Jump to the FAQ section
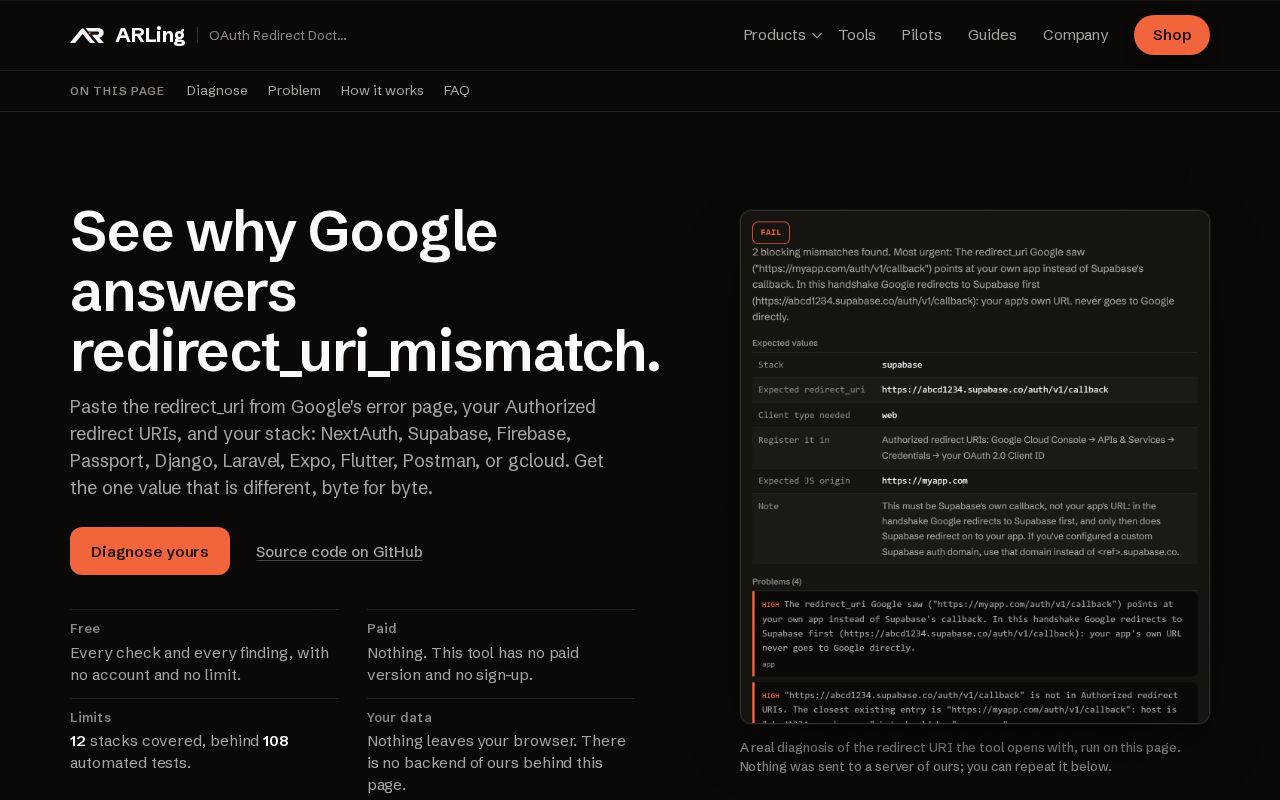 coord(456,90)
